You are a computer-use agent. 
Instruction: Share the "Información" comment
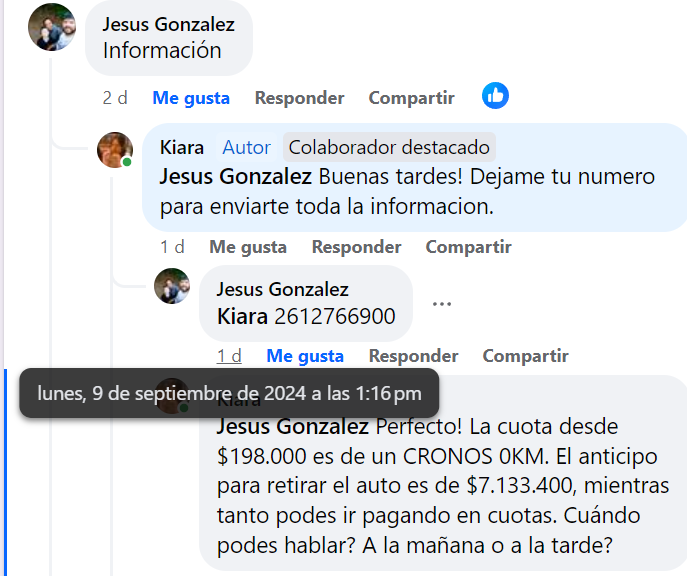coord(411,98)
